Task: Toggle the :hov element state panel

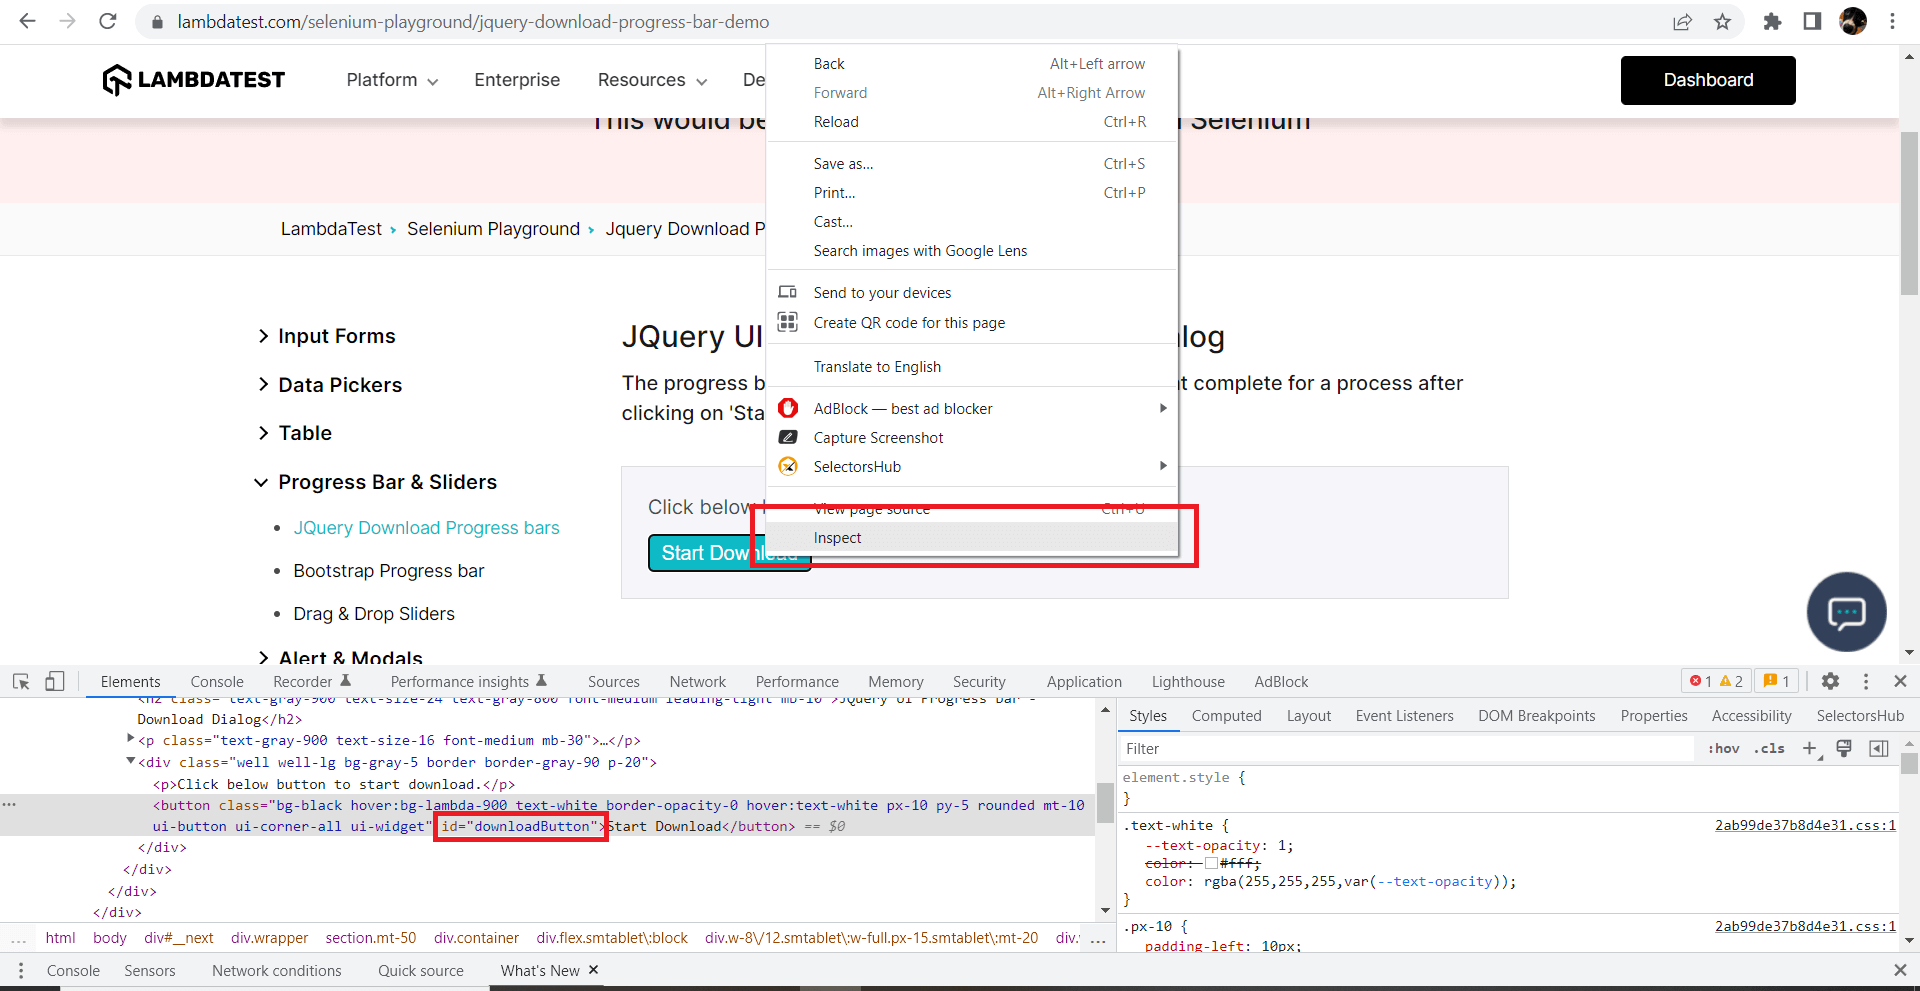Action: coord(1724,748)
